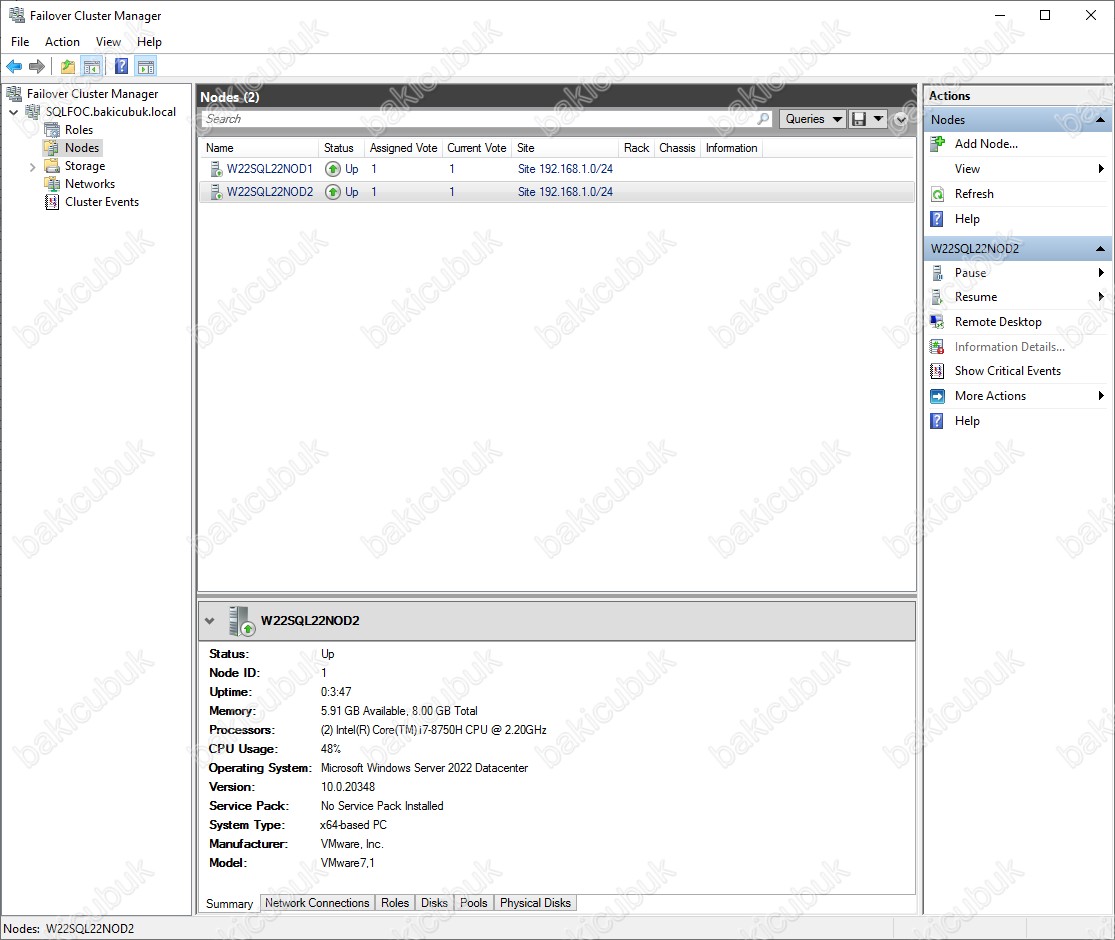Click the Forward arrow toolbar icon
Screen dimensions: 1115x940
coord(37,67)
